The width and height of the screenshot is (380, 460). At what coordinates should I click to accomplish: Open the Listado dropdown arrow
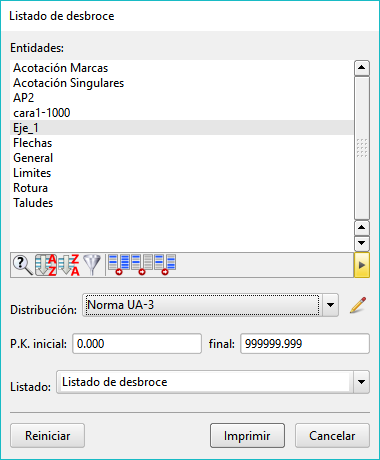(x=361, y=382)
